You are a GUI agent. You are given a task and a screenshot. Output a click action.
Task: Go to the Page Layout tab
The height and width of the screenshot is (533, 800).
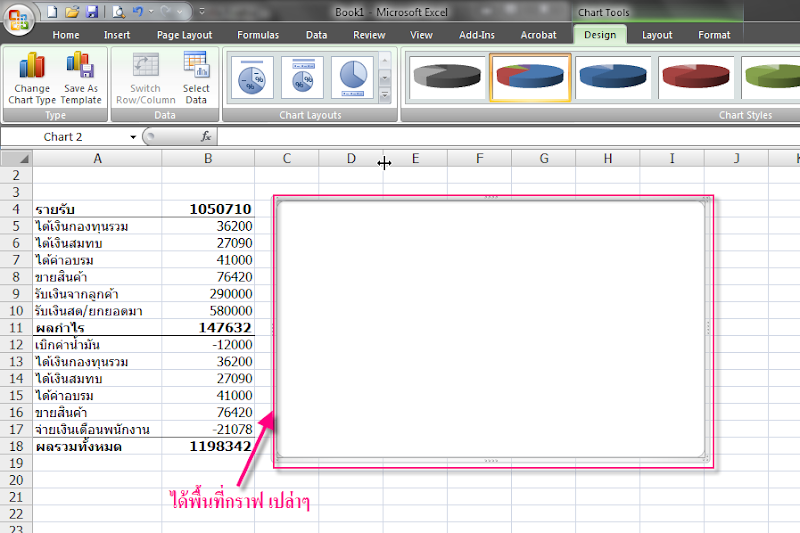184,35
